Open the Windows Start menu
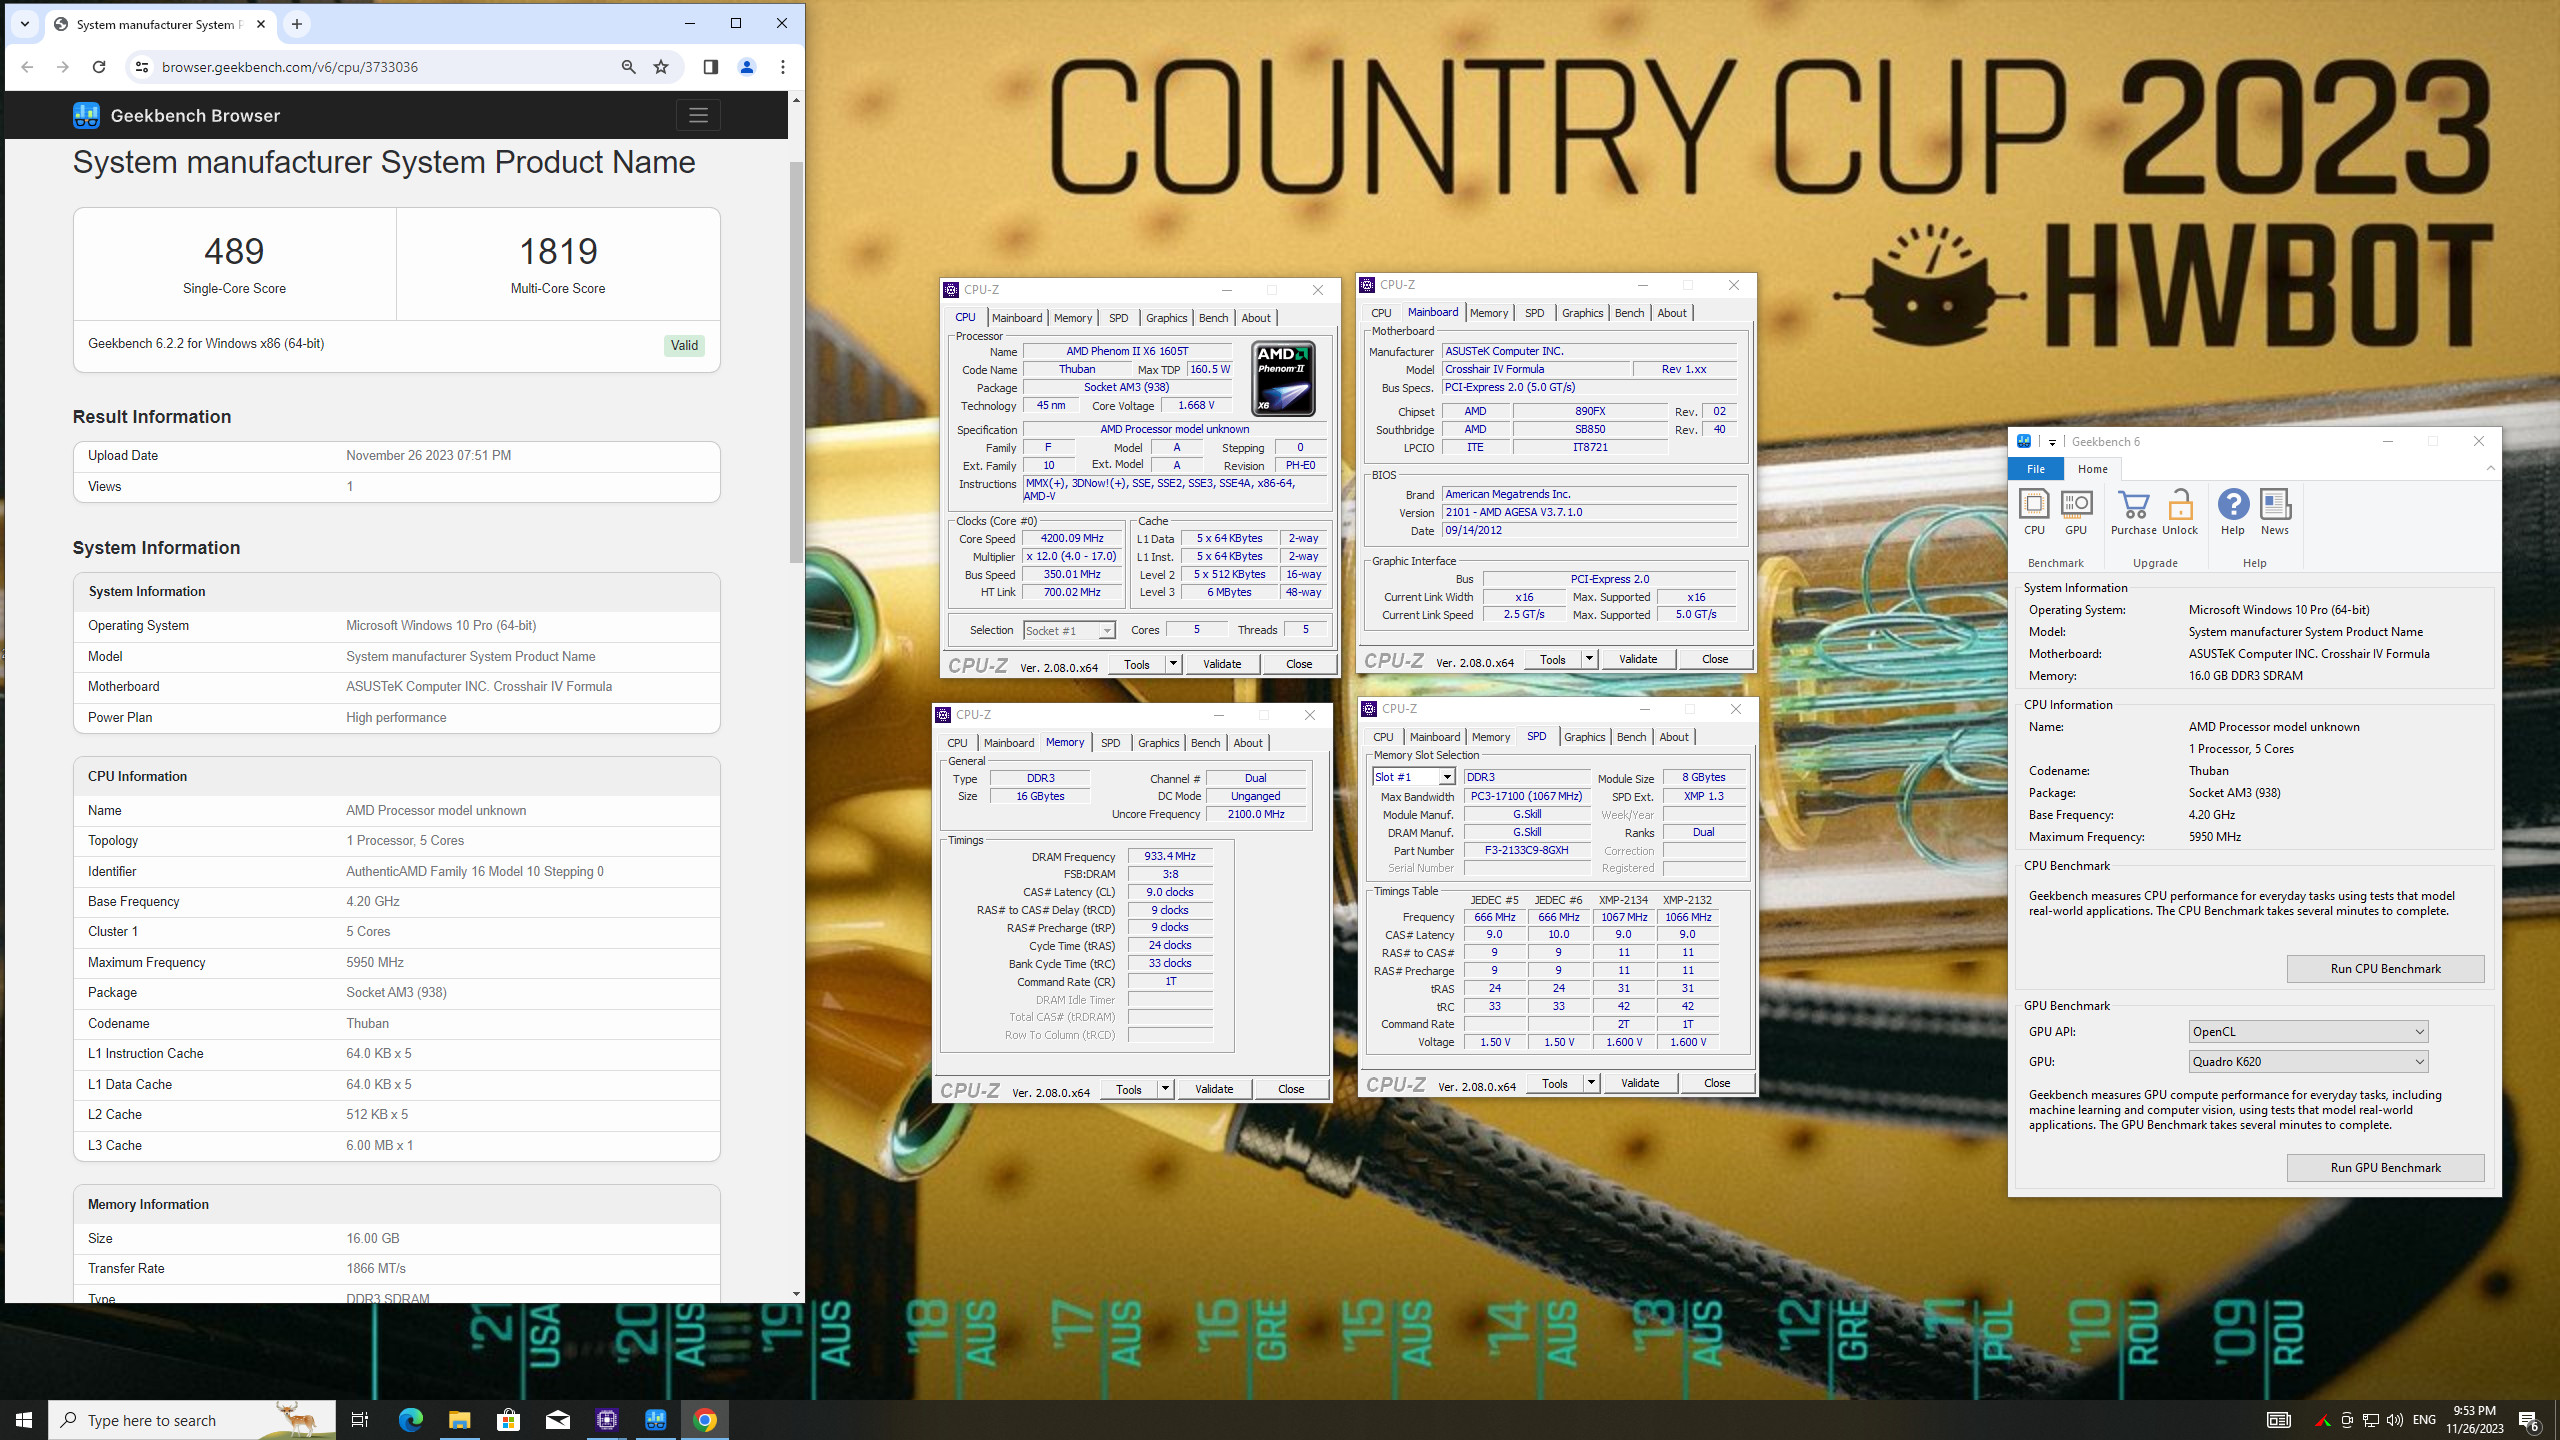The height and width of the screenshot is (1440, 2560). click(x=24, y=1420)
